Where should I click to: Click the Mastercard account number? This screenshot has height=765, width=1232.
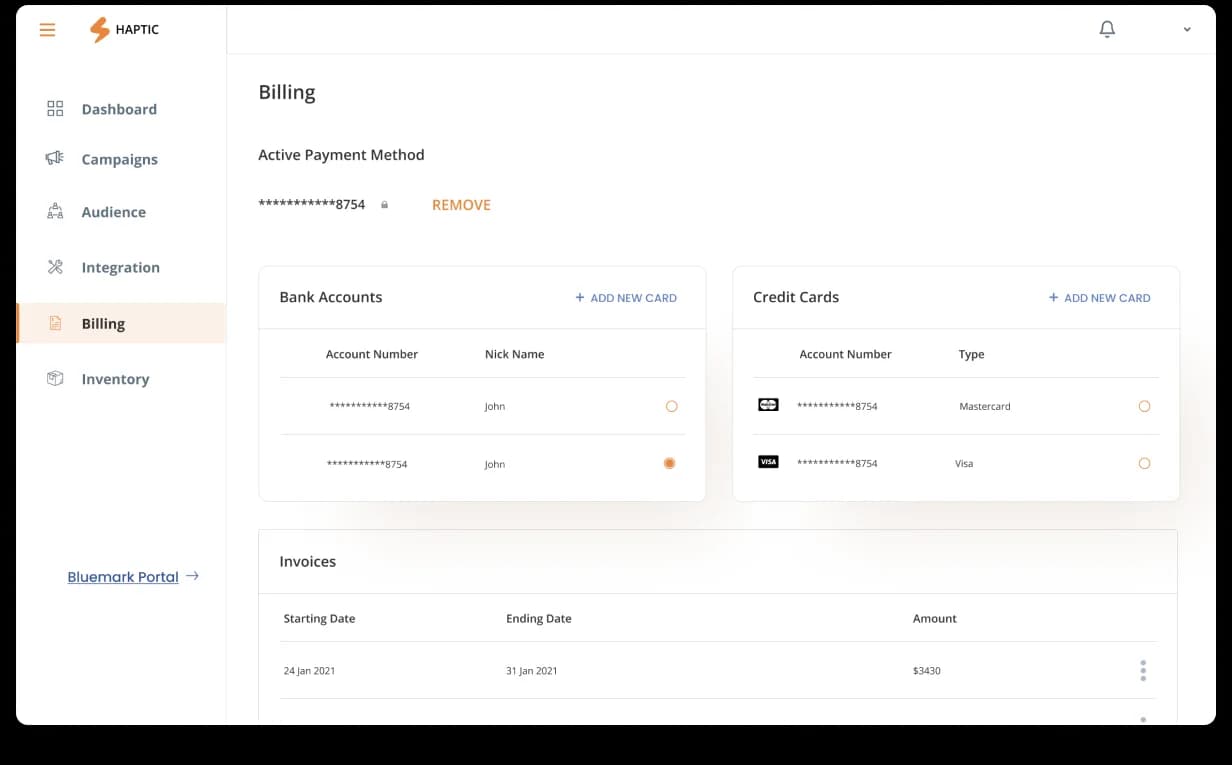(x=837, y=406)
